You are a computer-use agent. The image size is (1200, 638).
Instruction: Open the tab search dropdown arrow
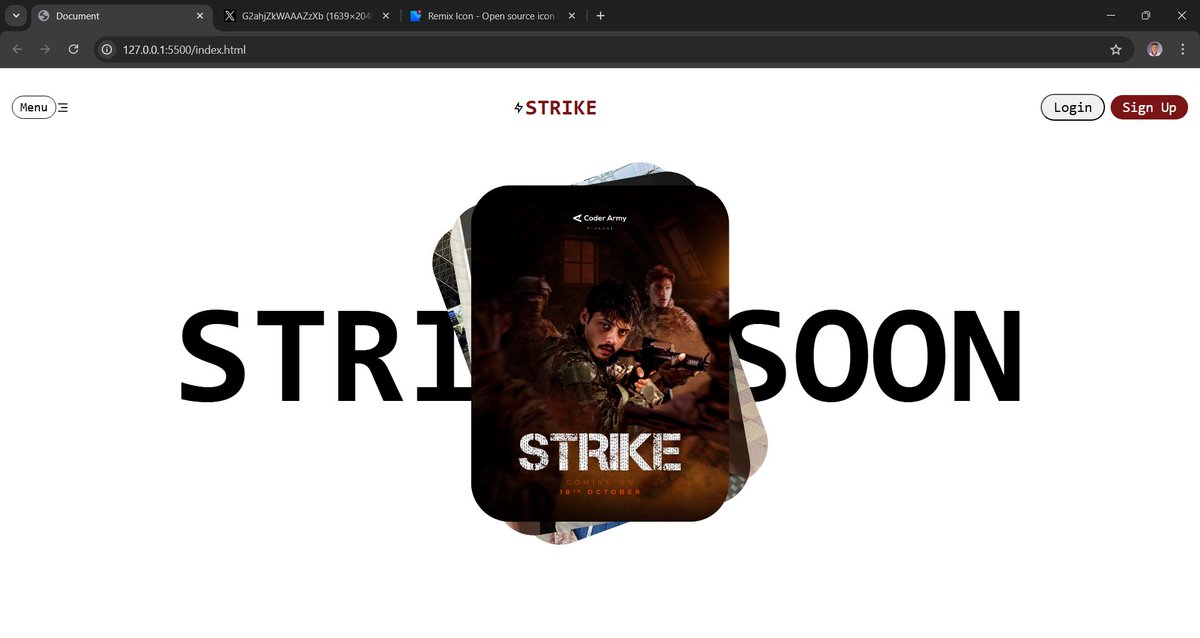click(16, 16)
